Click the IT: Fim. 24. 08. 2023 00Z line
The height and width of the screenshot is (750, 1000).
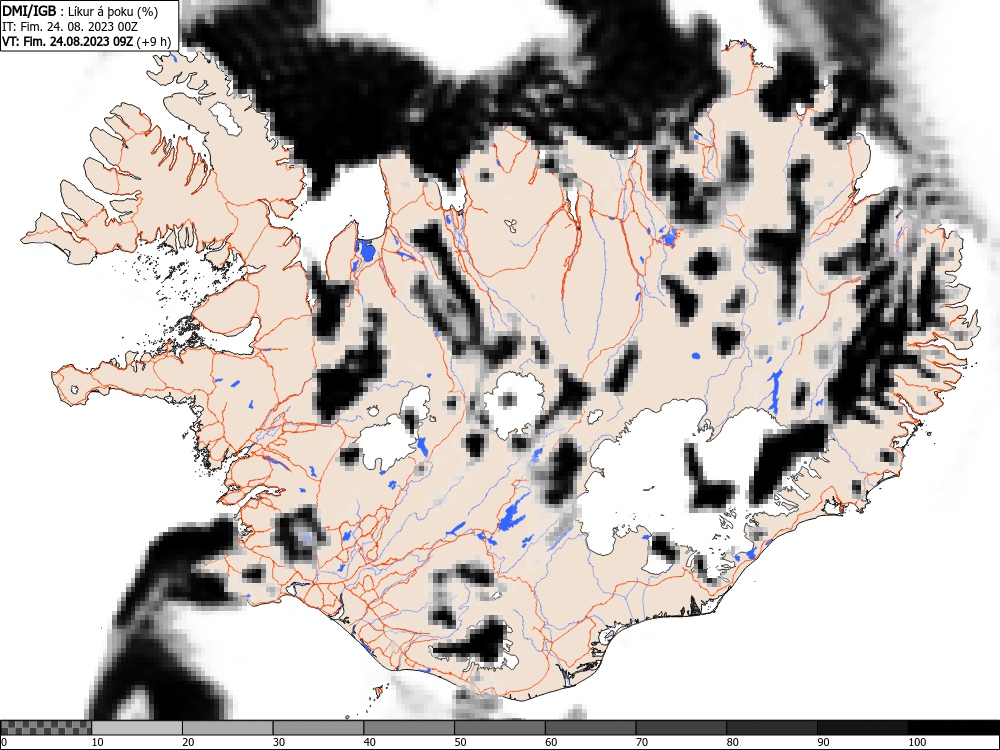point(70,27)
